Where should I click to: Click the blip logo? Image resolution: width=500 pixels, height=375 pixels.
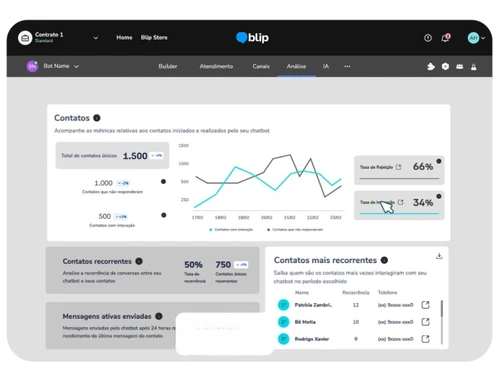252,38
